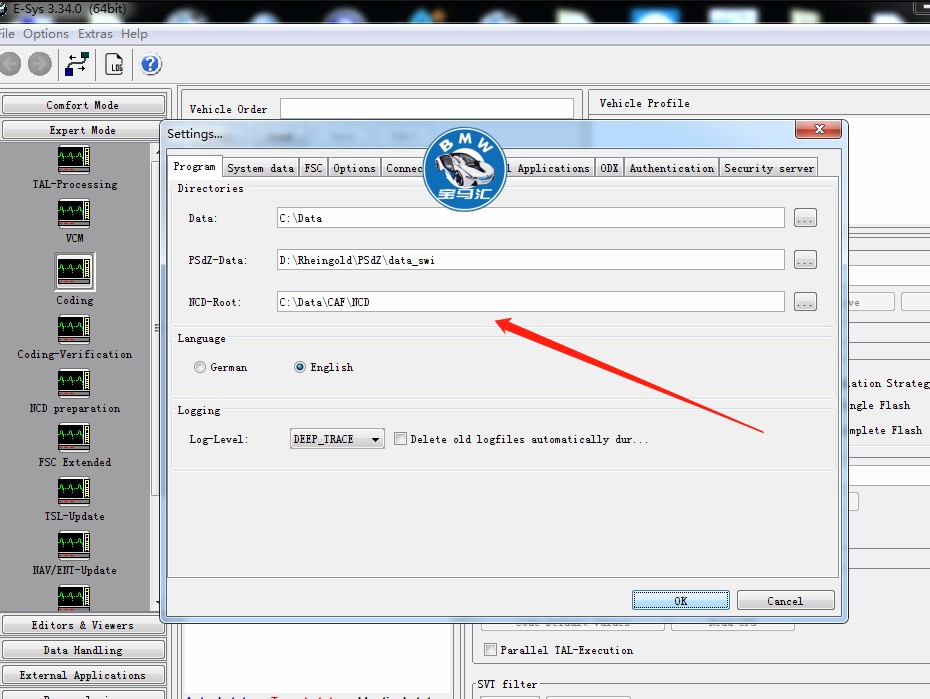
Task: Open the Coding-Verification module icon
Action: 74,329
